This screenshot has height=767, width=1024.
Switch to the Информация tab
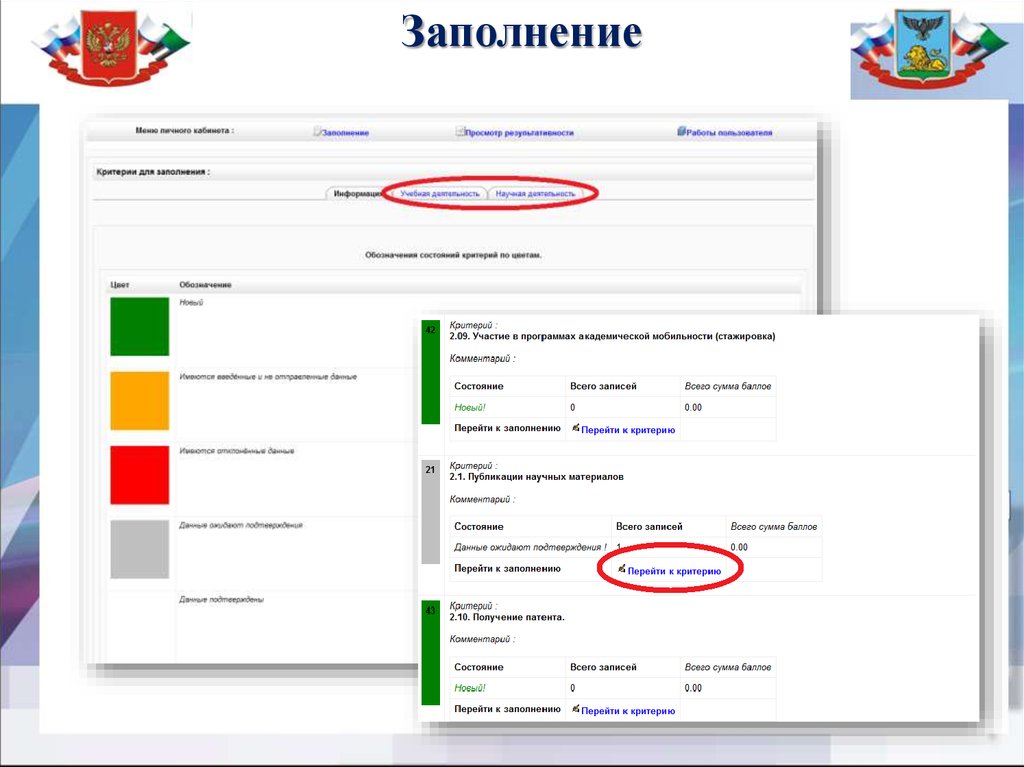(358, 193)
